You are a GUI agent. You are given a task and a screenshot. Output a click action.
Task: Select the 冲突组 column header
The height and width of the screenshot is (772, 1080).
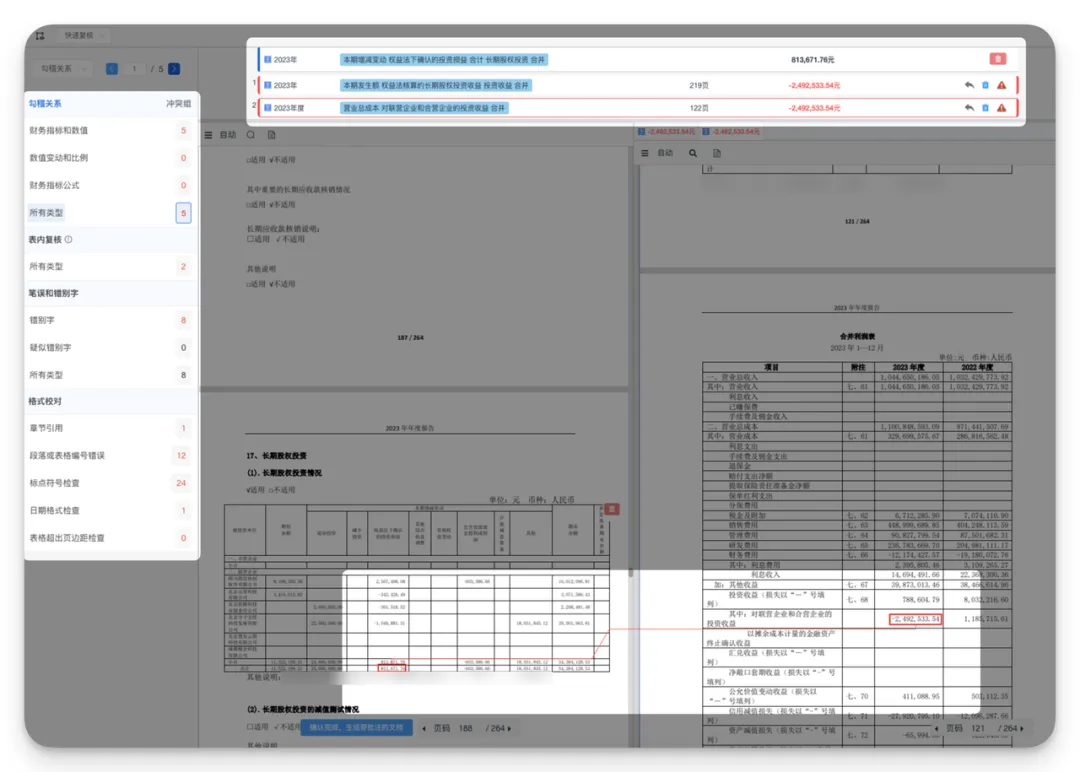[178, 103]
